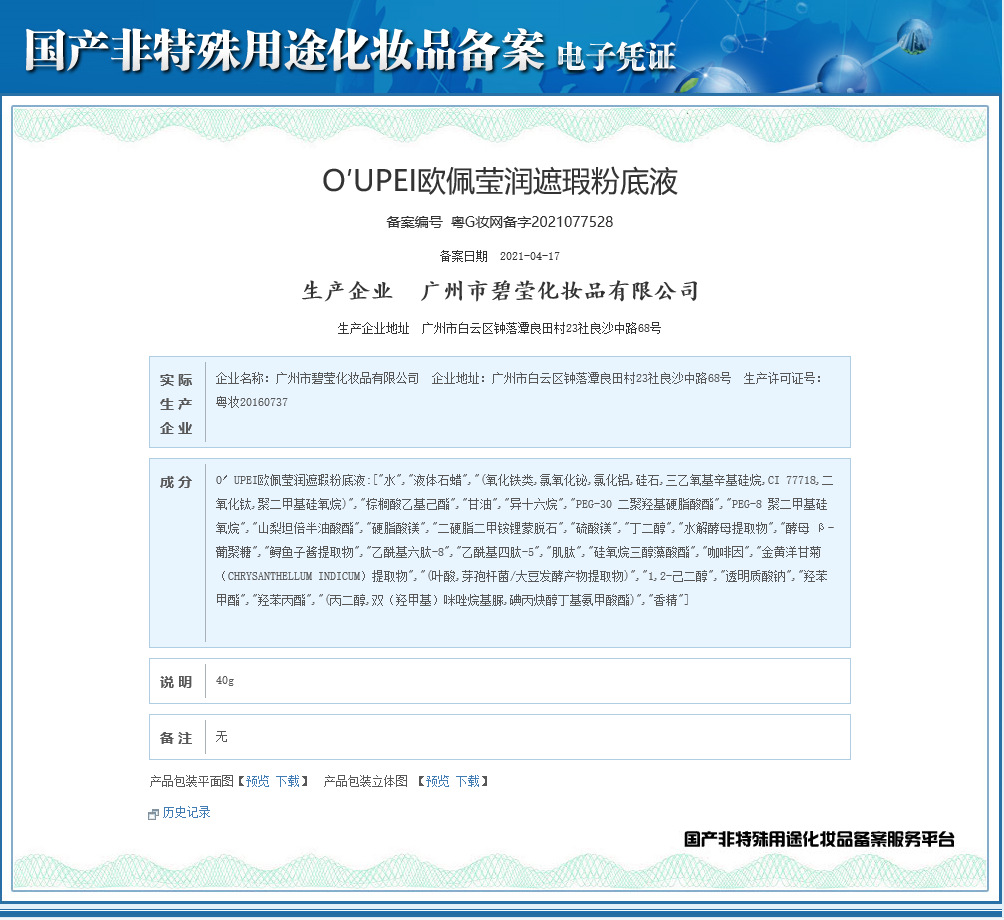Click 下载 link for 产品包装平面图
This screenshot has height=920, width=1004.
(x=287, y=781)
